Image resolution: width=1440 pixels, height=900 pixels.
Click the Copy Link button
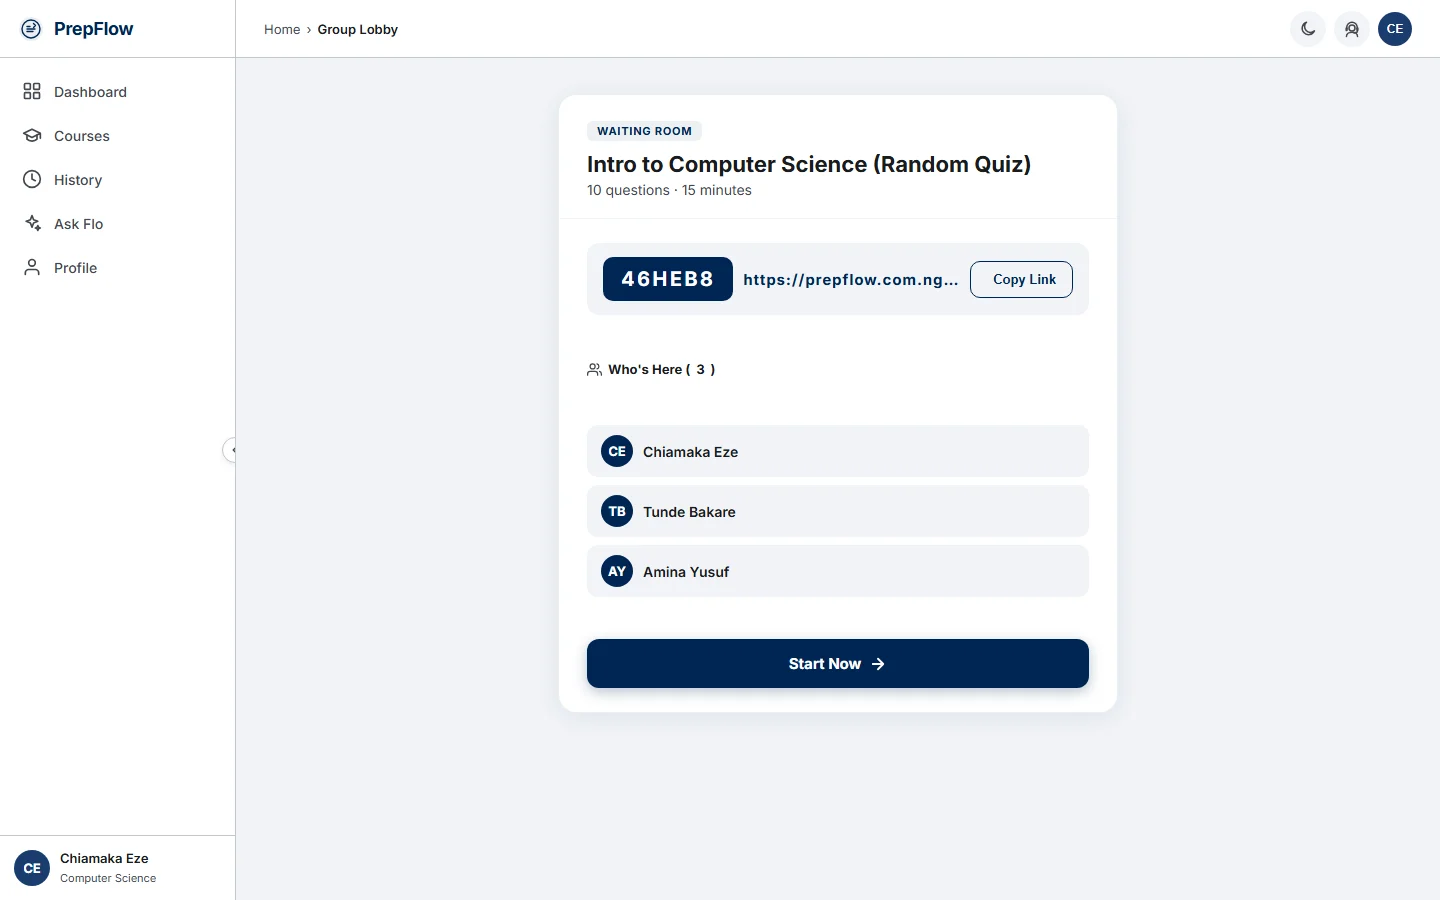[x=1021, y=280]
